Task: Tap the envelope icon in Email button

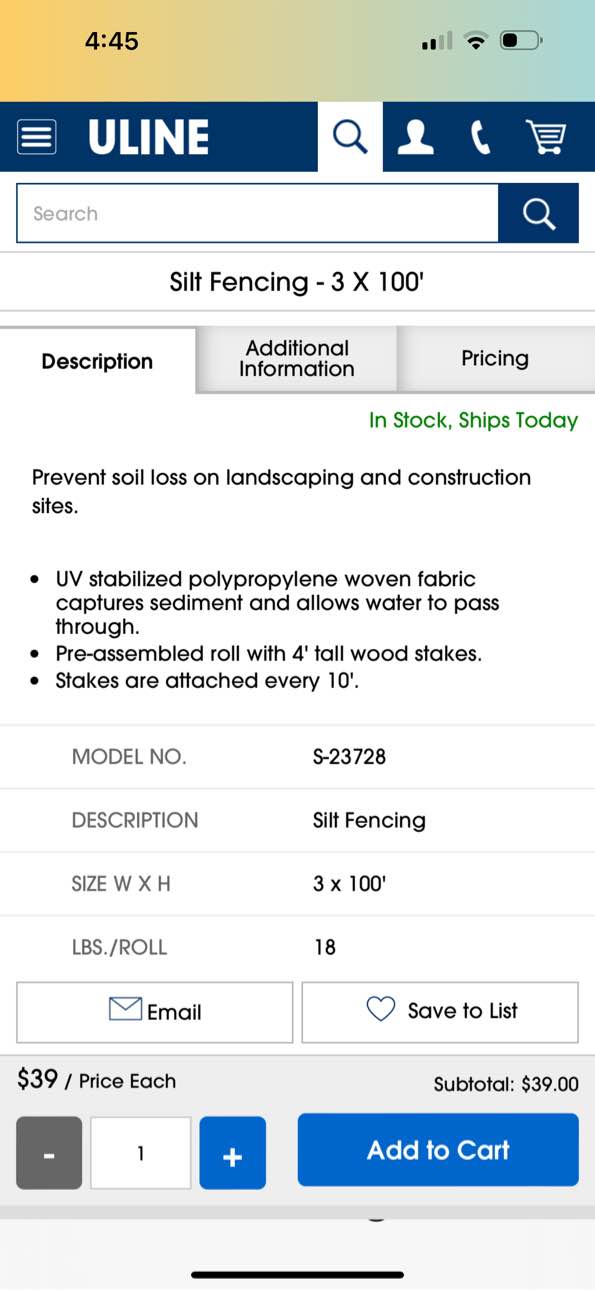Action: (125, 1010)
